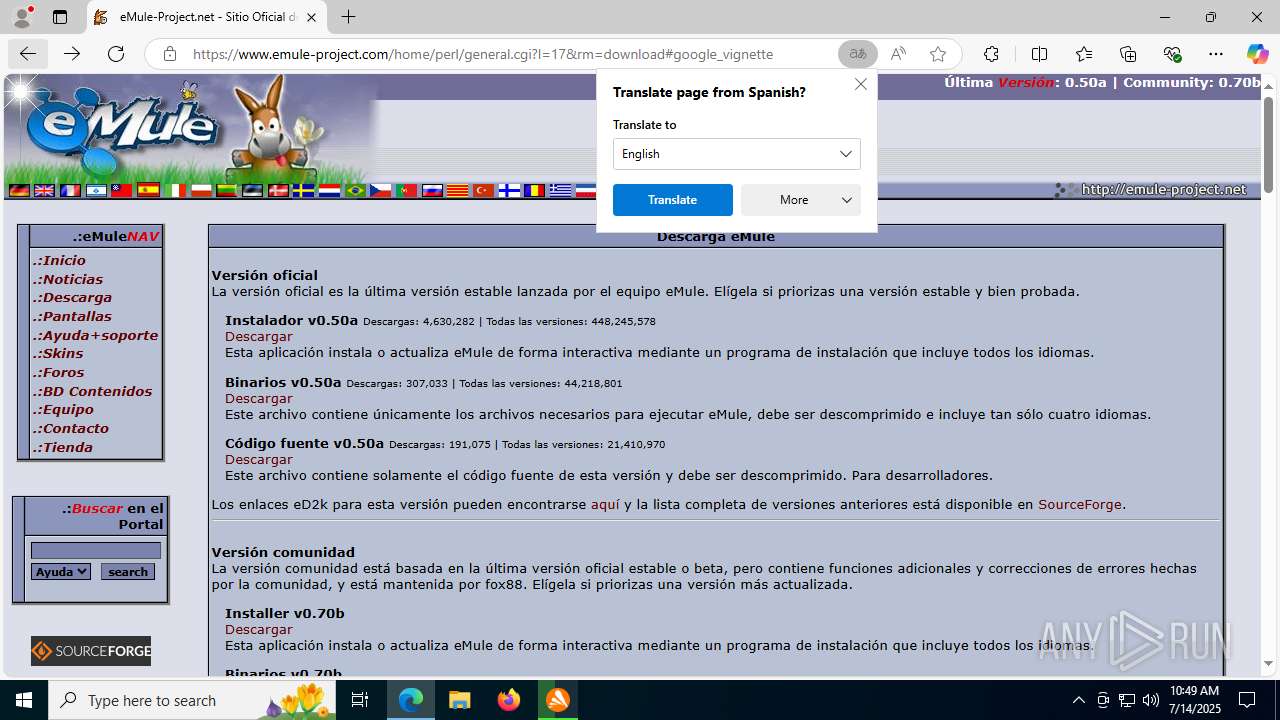The width and height of the screenshot is (1280, 720).
Task: Select the French flag language
Action: pyautogui.click(x=71, y=190)
